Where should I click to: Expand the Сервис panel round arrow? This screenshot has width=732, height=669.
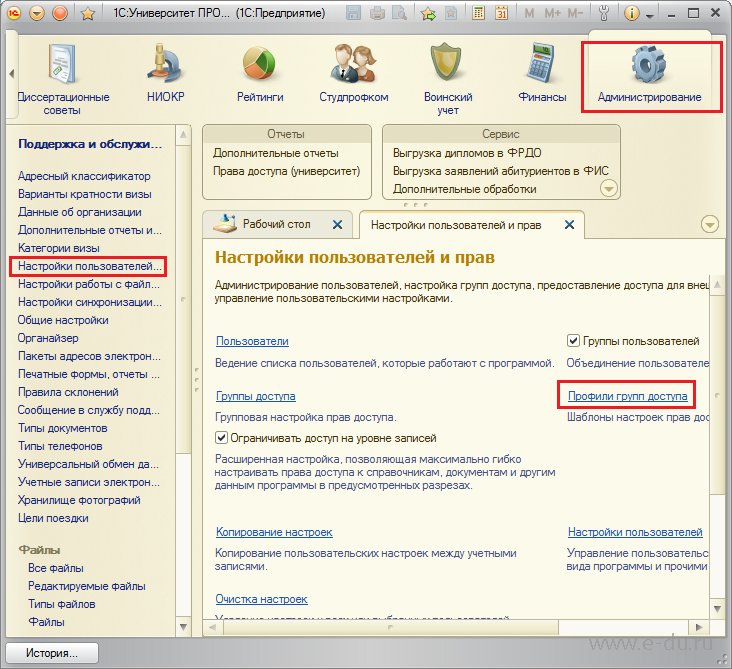pos(609,189)
